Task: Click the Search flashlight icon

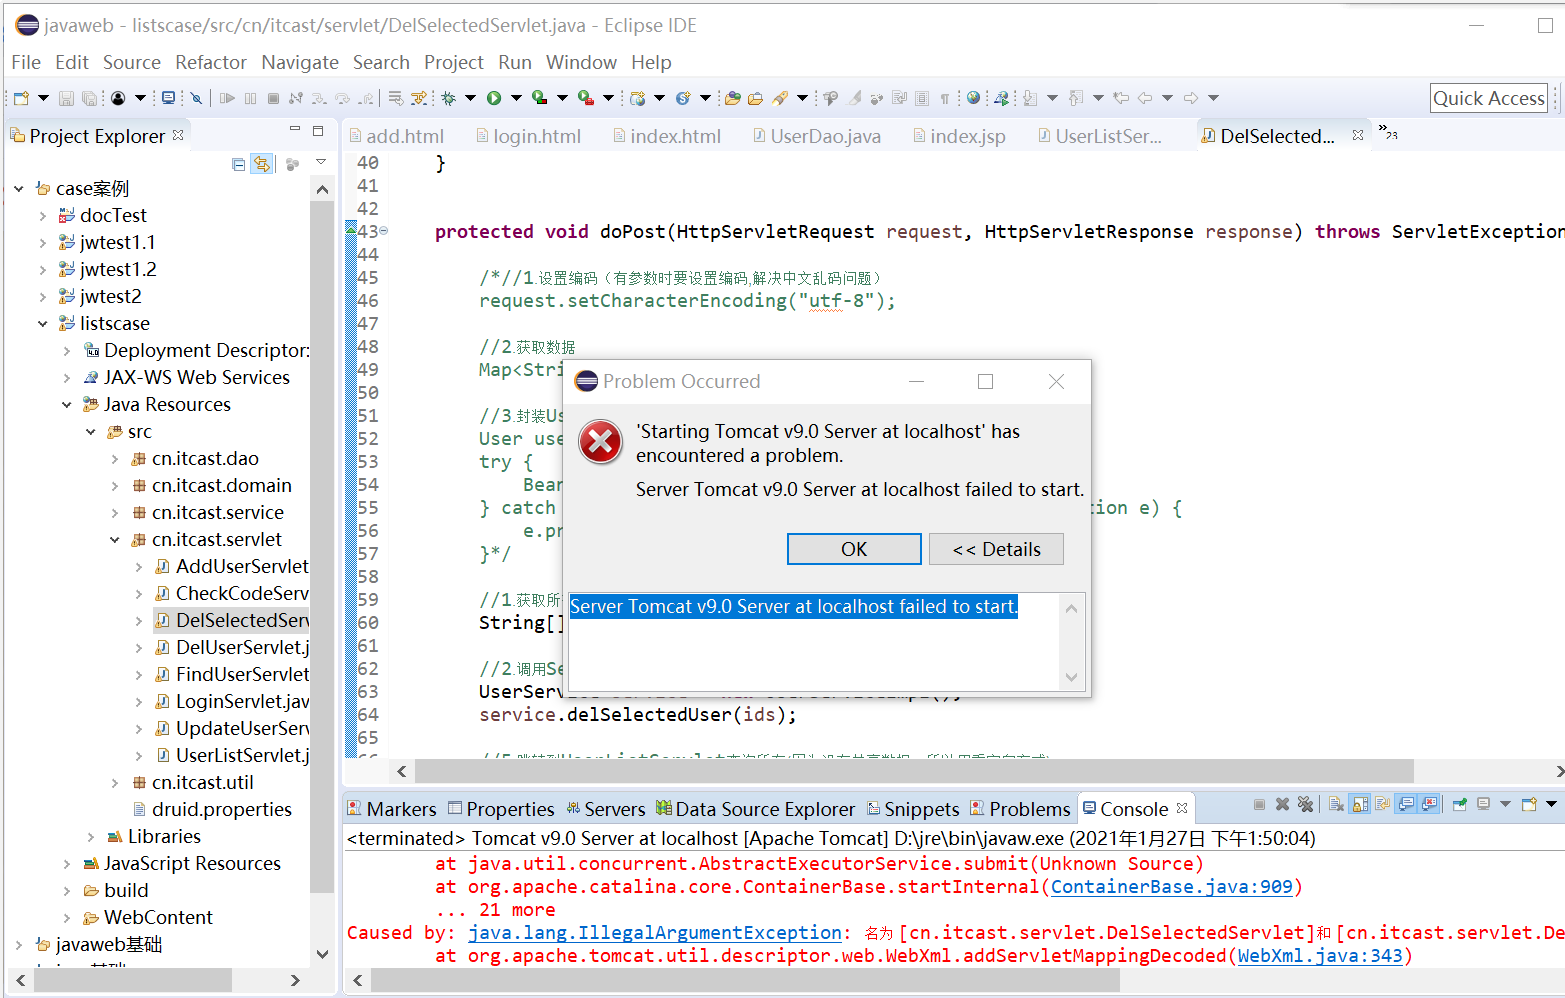Action: point(780,98)
